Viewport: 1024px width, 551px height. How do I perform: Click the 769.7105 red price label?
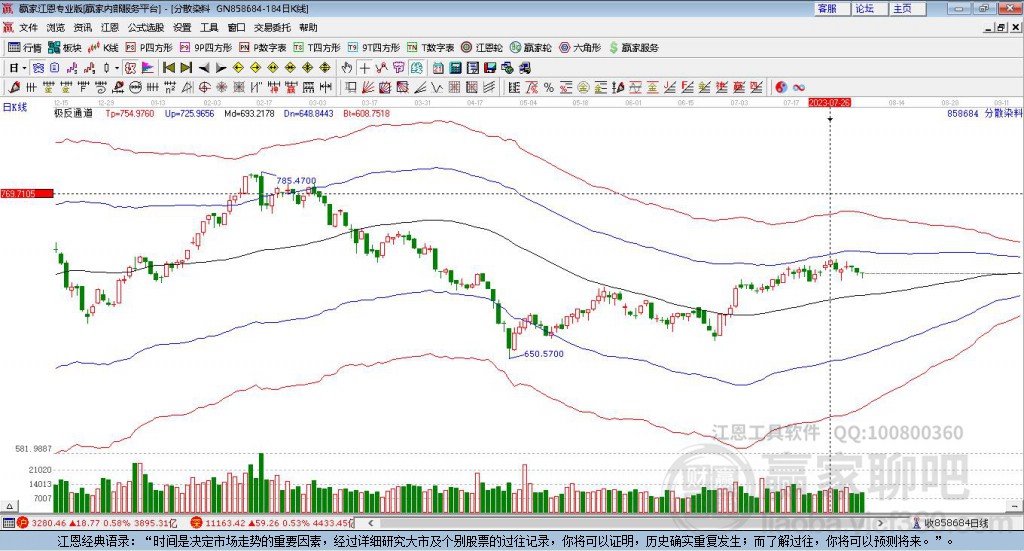pos(27,193)
